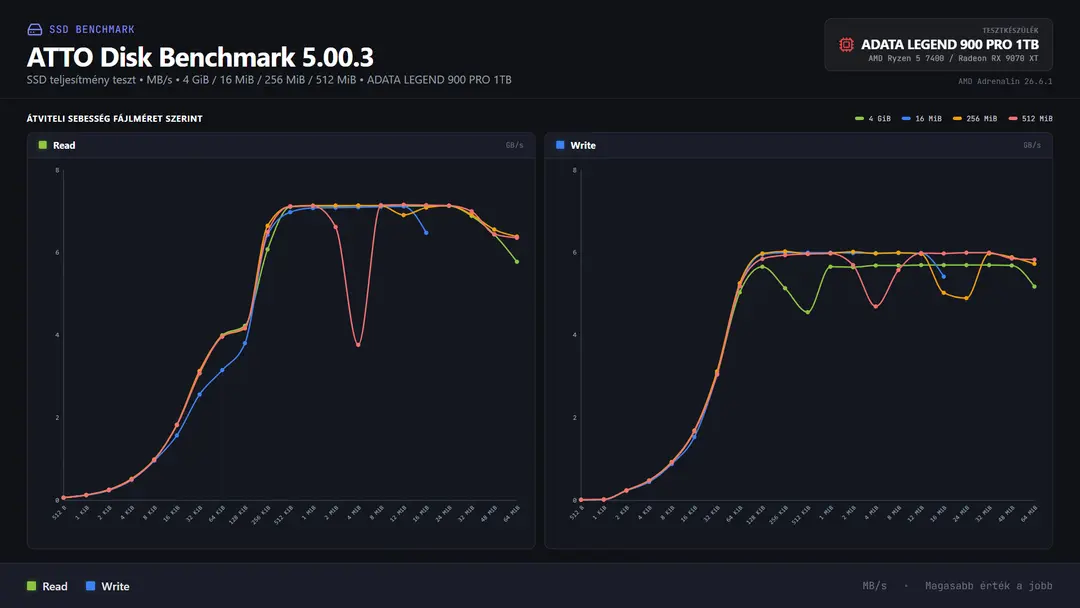Click the "AMD Ryzen 5 7400 / Radeon RX 9070 XT" line
This screenshot has height=608, width=1080.
pos(953,59)
